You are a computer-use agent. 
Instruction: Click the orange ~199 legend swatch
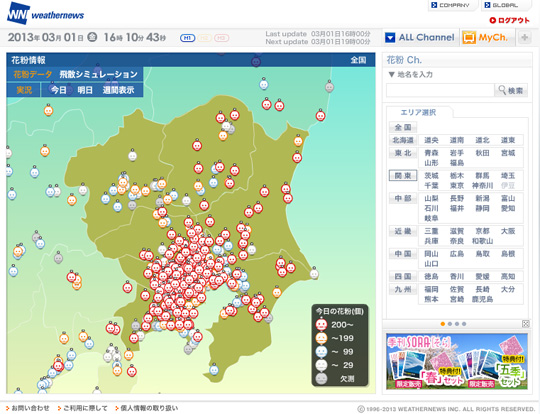pos(321,338)
